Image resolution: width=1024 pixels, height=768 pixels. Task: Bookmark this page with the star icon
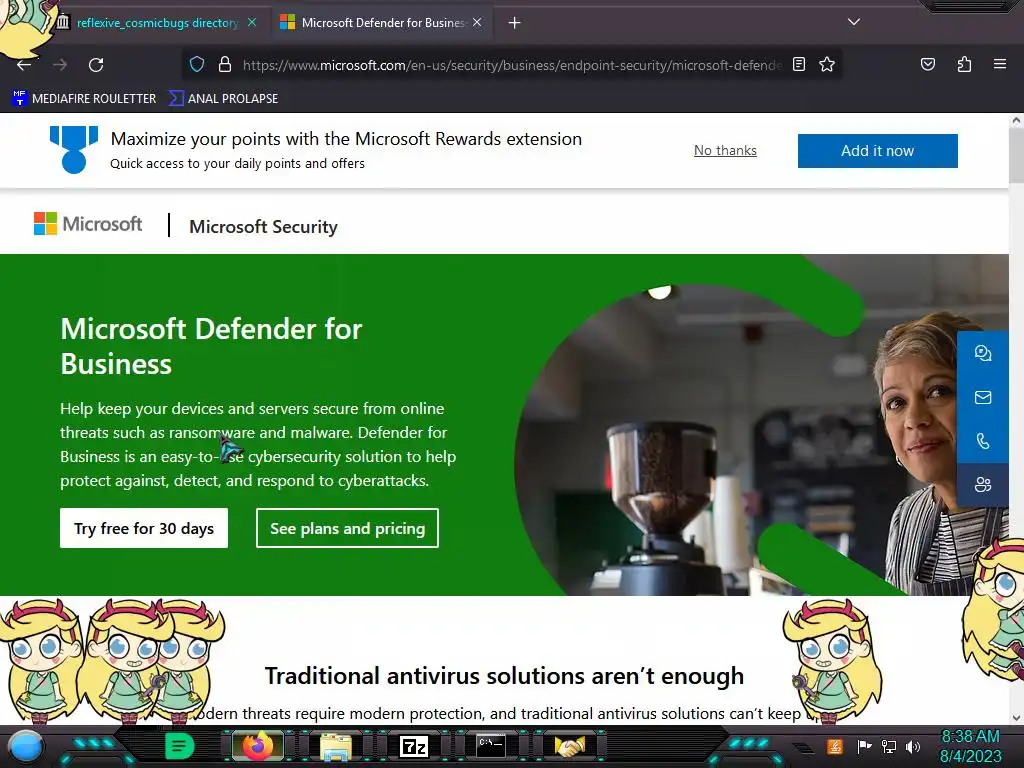click(827, 64)
